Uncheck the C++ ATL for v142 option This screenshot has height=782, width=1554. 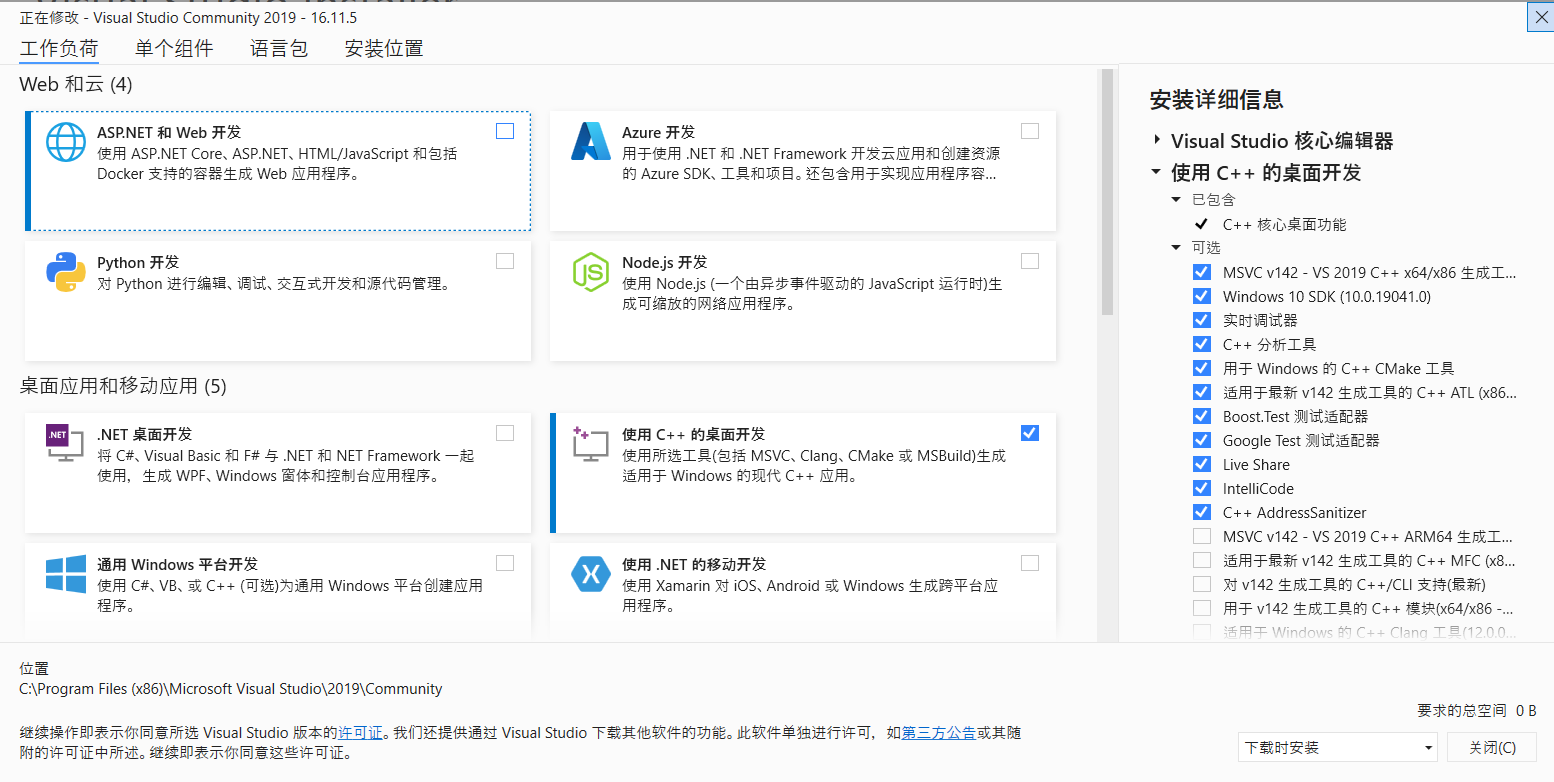click(1202, 392)
